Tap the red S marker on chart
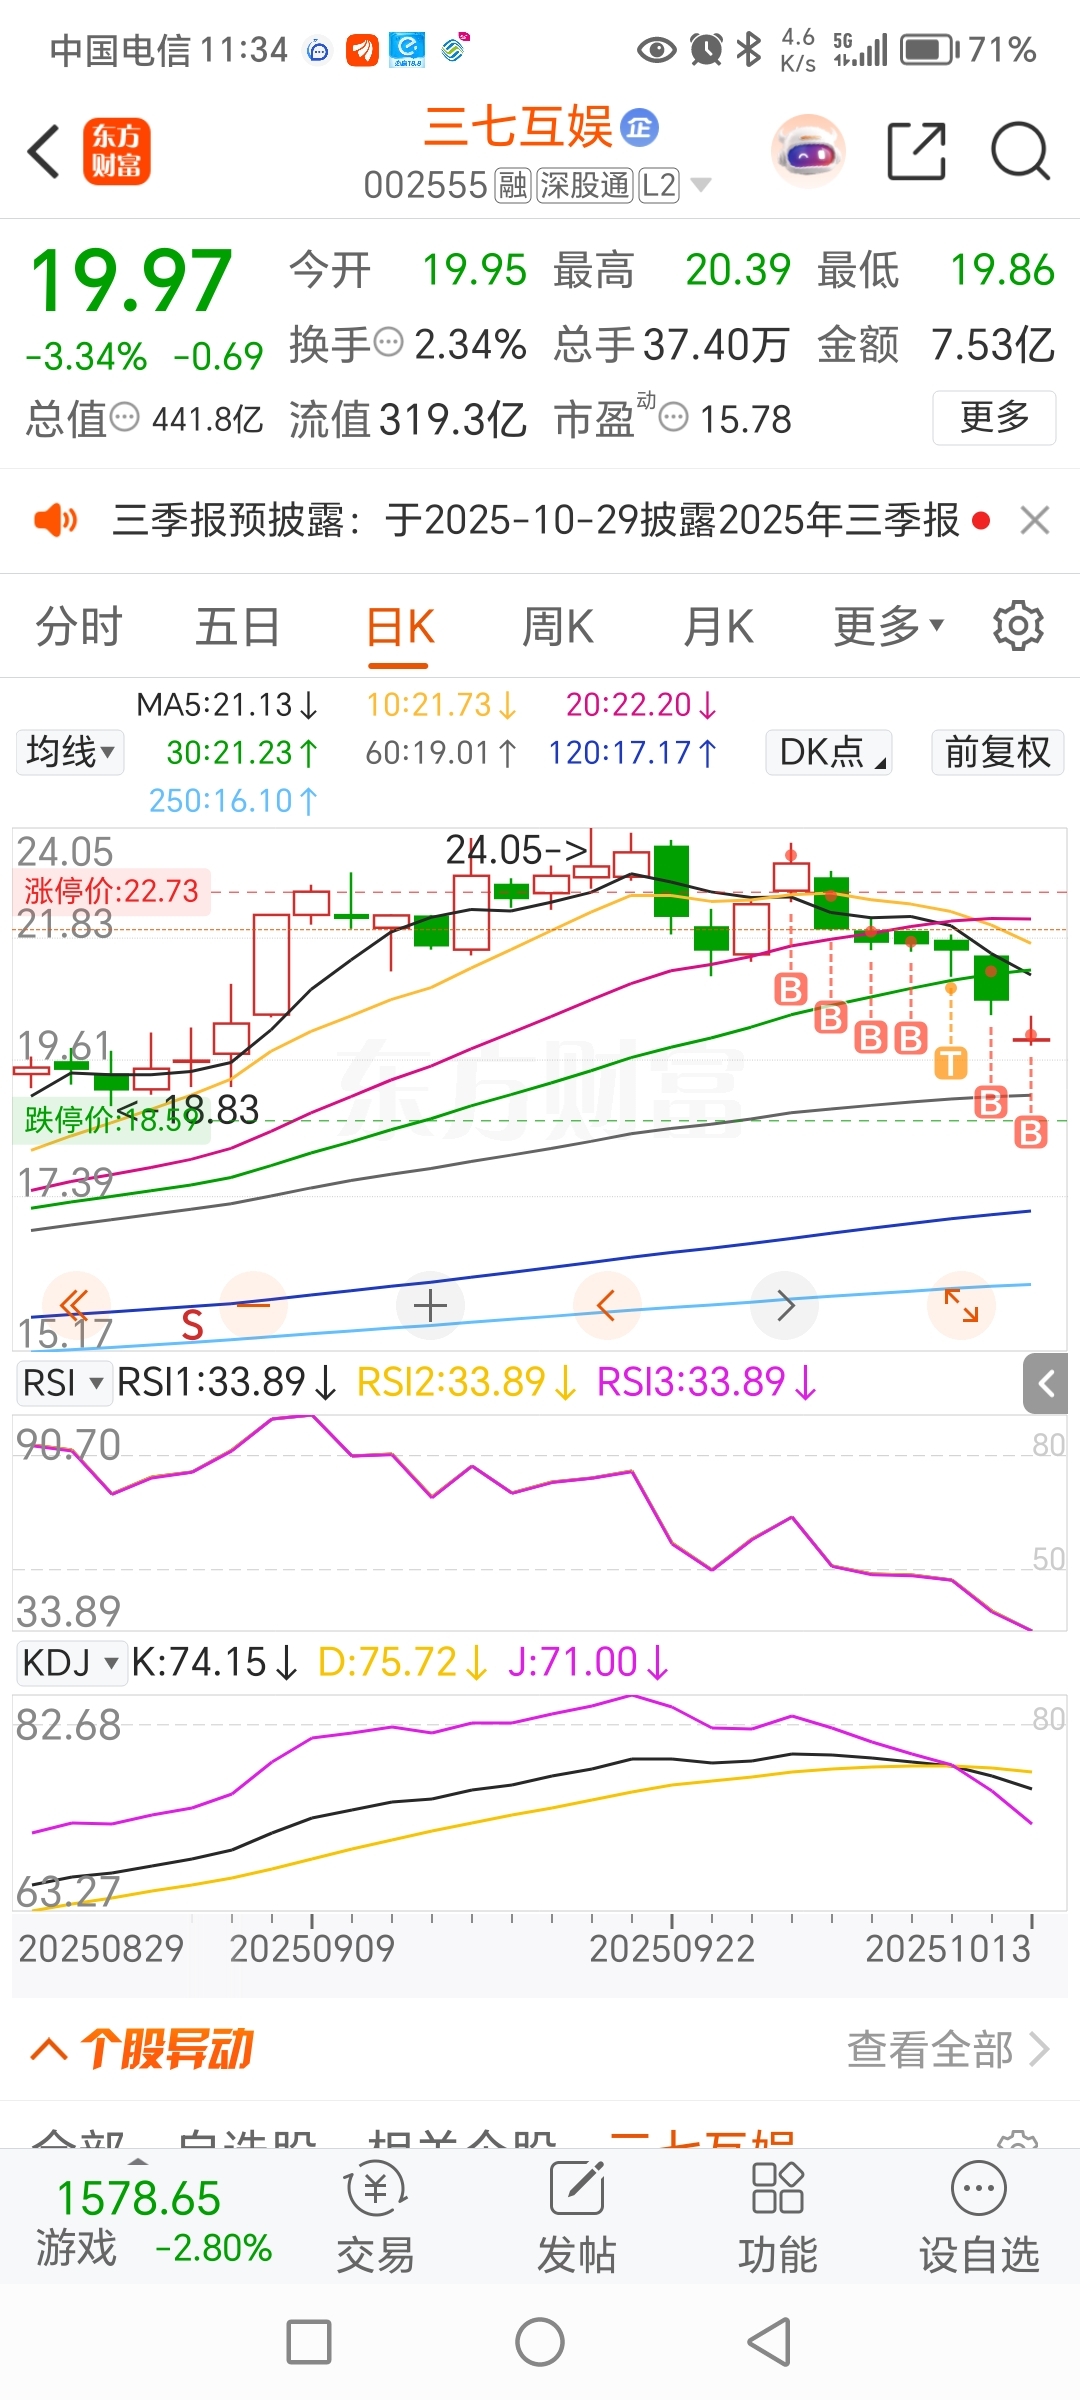The height and width of the screenshot is (2400, 1080). [x=192, y=1325]
